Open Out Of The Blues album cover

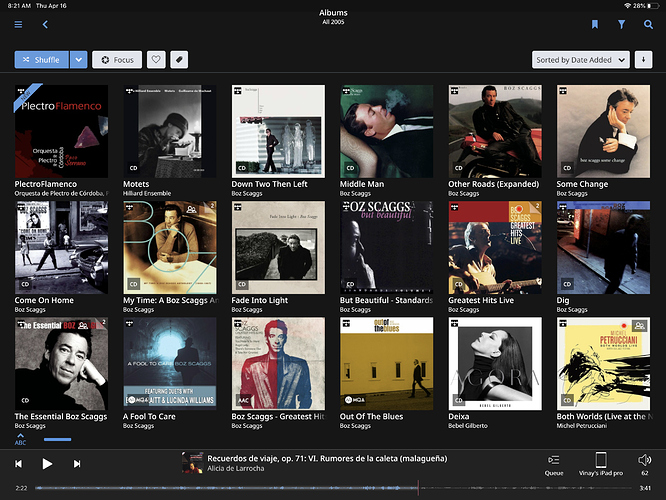click(387, 364)
